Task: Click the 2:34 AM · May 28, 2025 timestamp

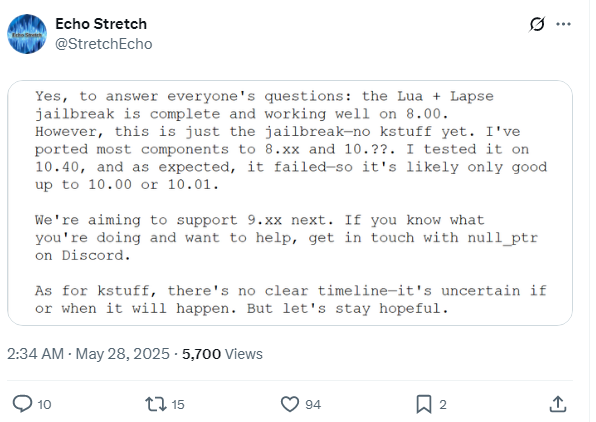Action: click(x=88, y=354)
